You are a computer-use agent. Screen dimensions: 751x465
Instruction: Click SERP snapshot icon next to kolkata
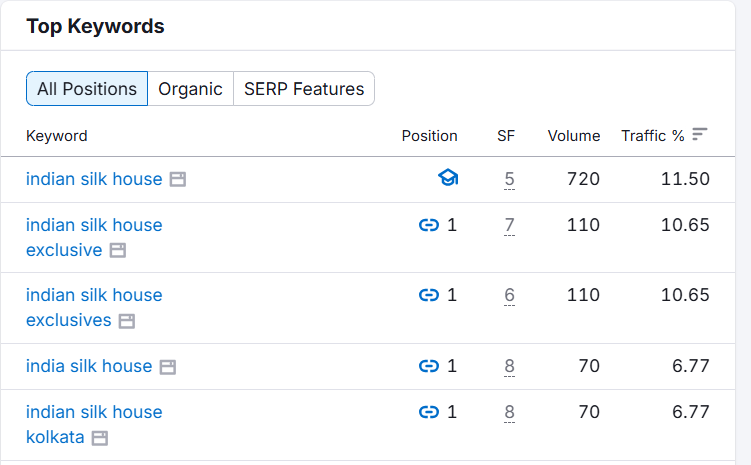pos(100,438)
